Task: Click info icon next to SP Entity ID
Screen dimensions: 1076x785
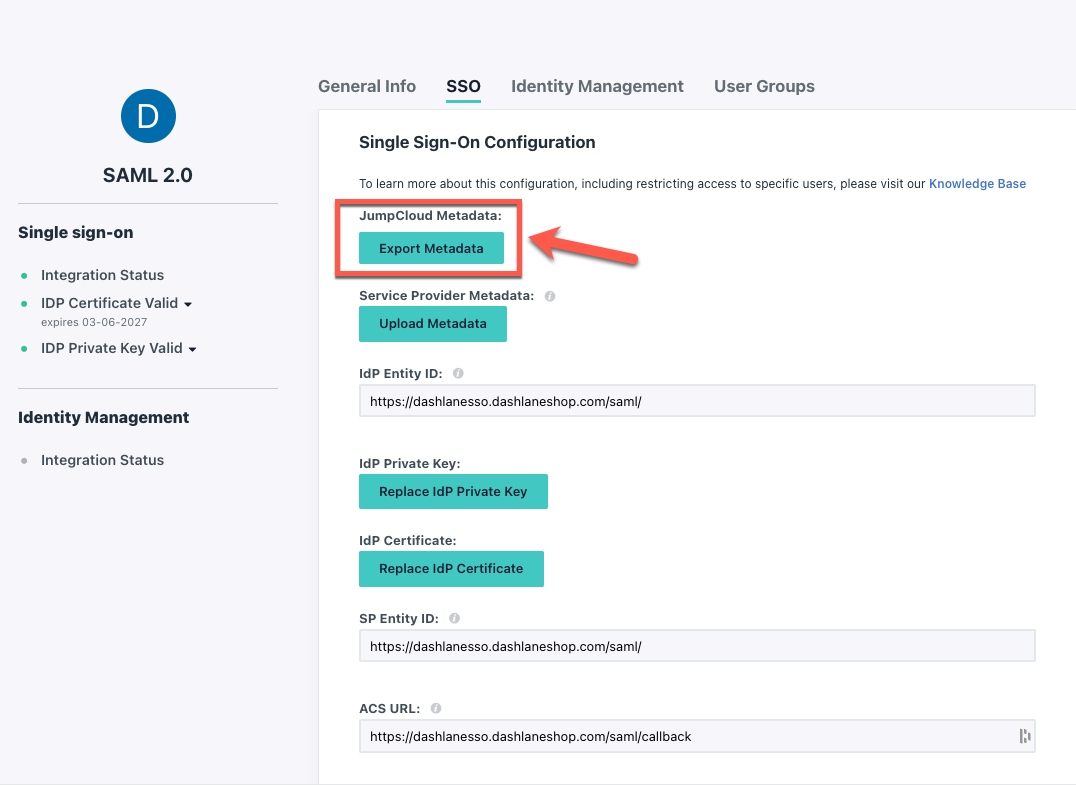Action: 454,618
